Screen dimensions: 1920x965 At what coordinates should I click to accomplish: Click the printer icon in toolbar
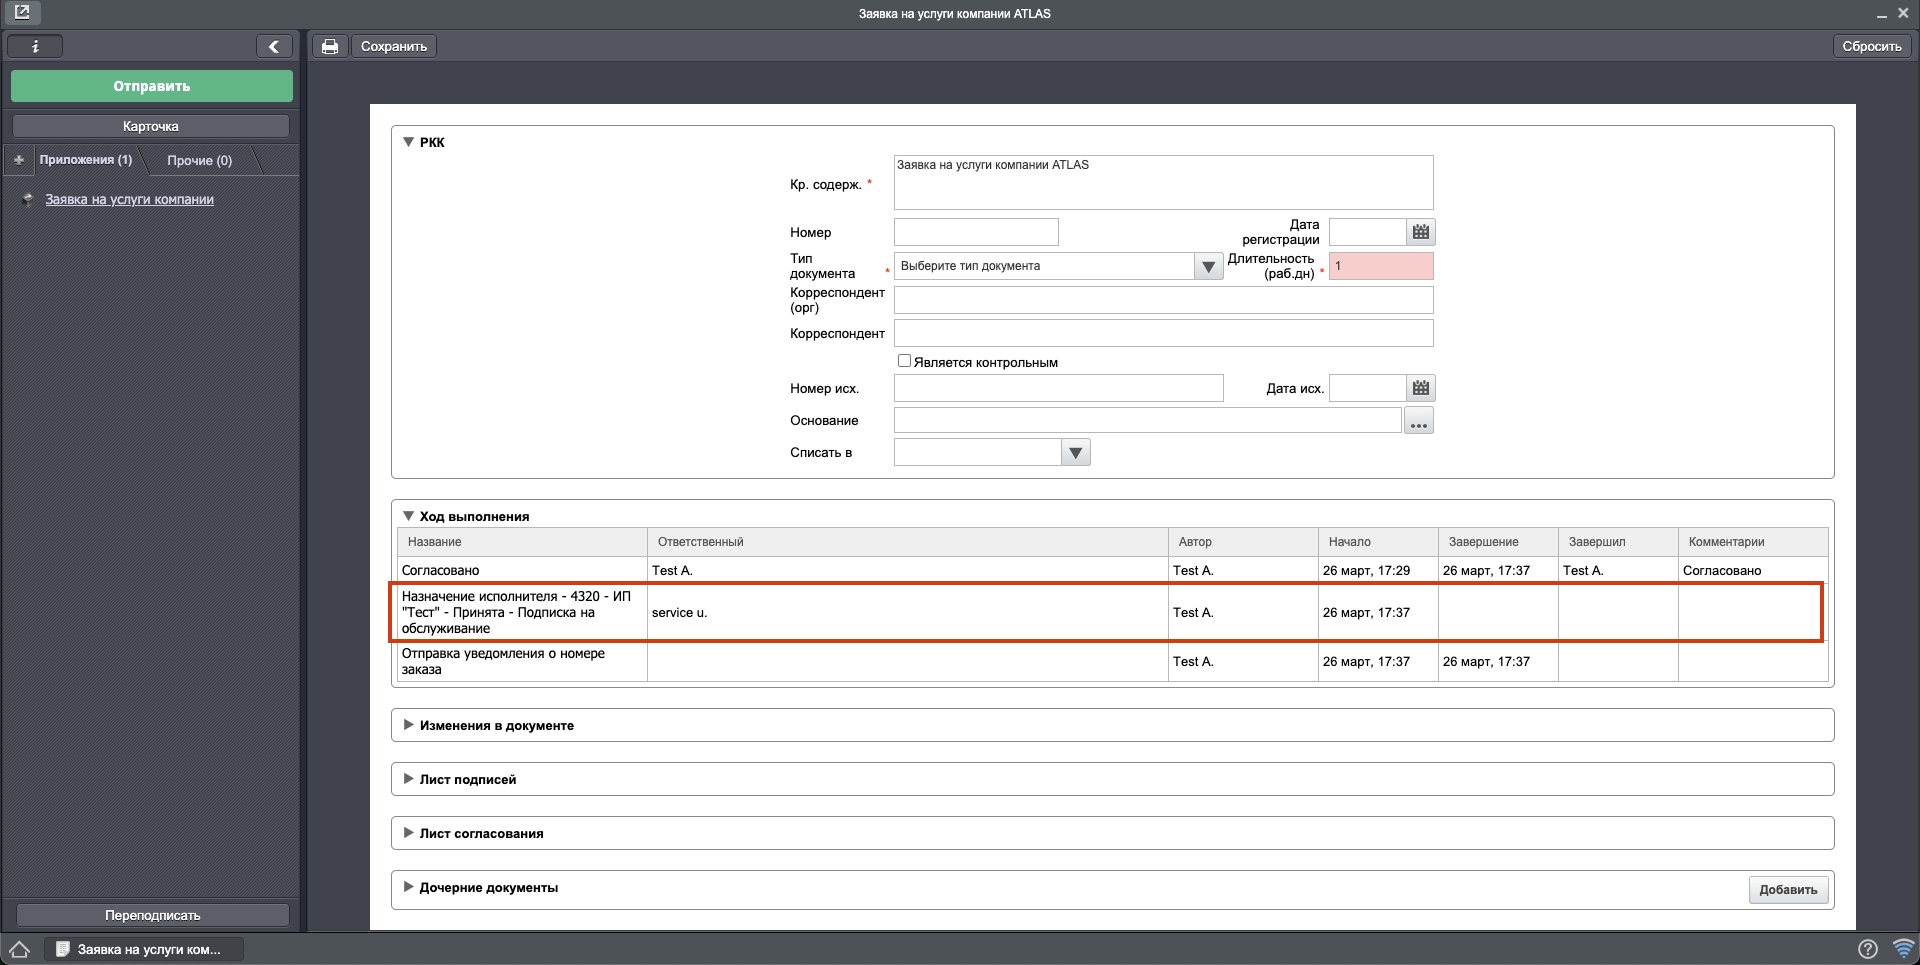329,46
